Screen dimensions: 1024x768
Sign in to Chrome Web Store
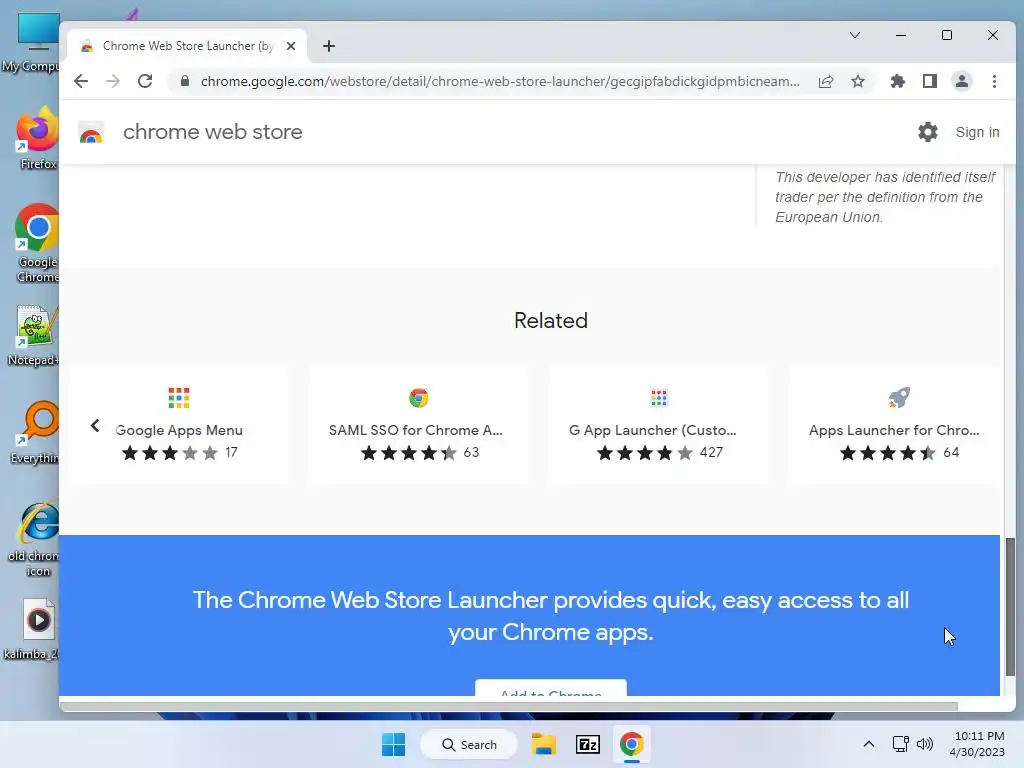coord(977,132)
